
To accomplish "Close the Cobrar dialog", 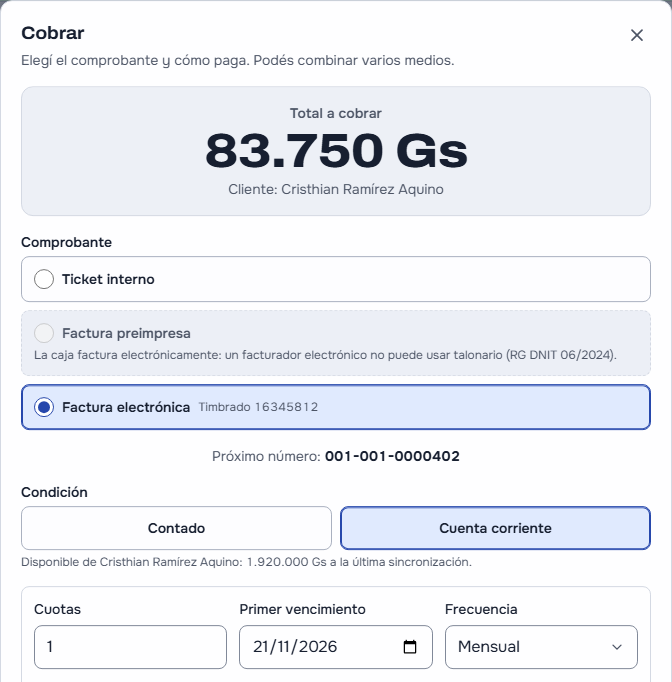I will click(x=637, y=35).
